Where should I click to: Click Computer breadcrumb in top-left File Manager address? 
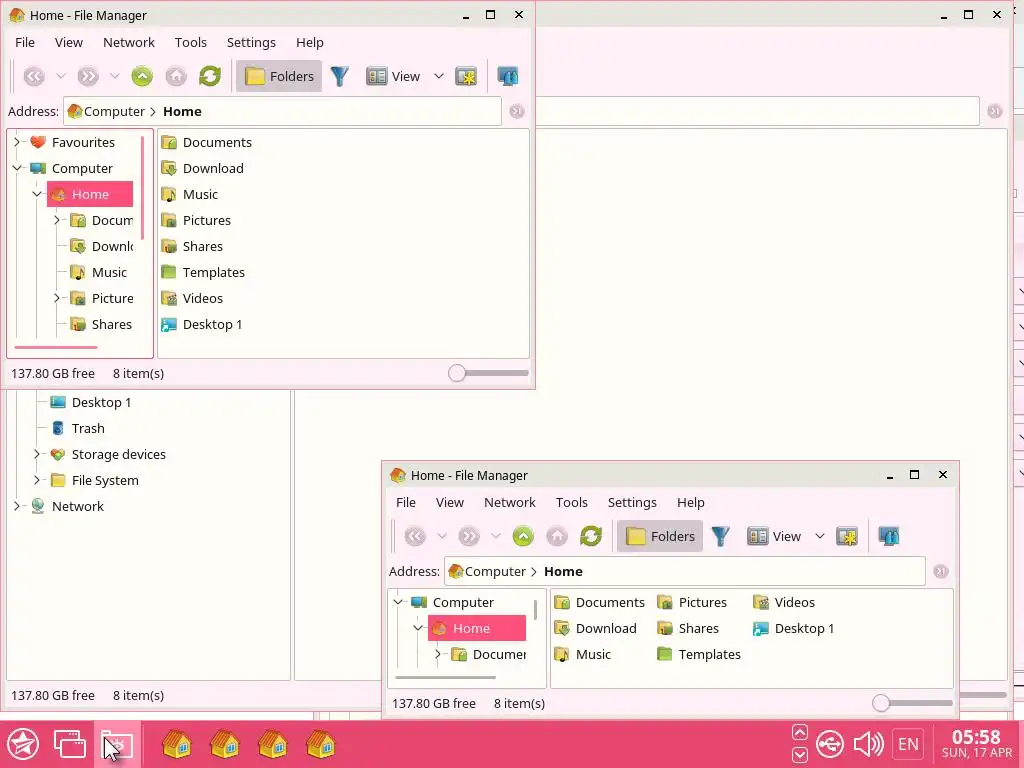coord(114,112)
